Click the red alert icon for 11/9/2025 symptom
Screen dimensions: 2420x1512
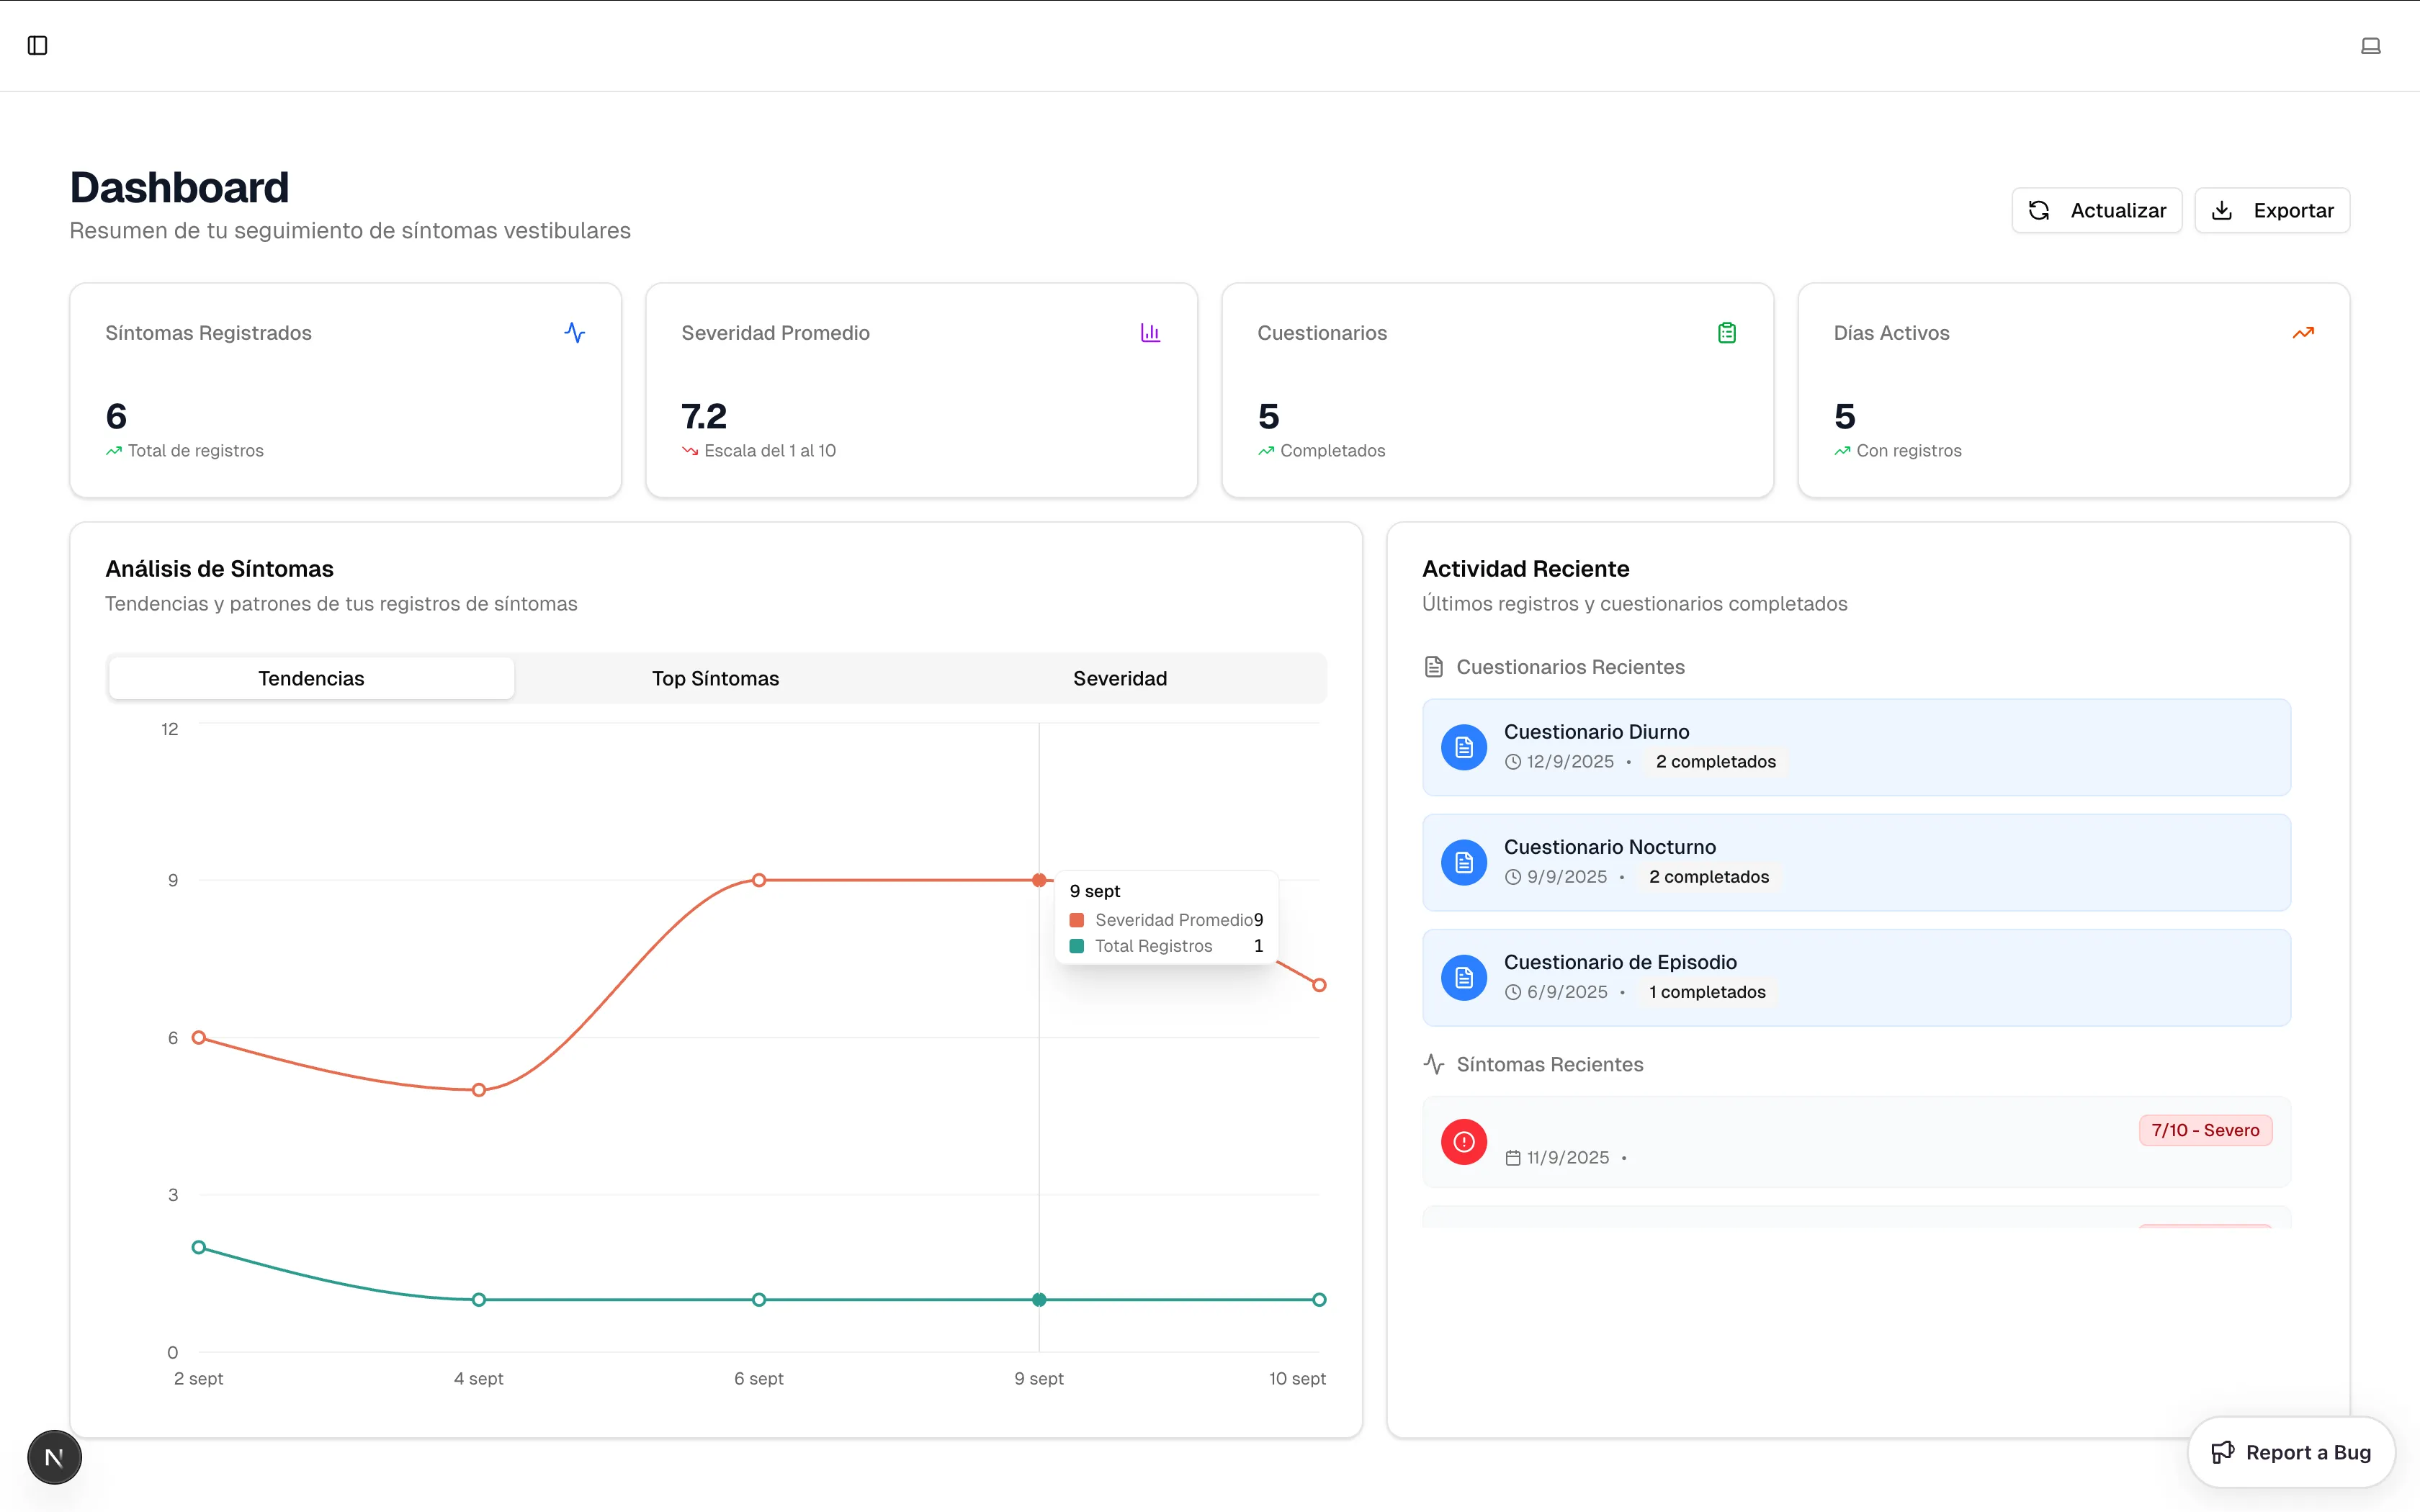(x=1463, y=1141)
